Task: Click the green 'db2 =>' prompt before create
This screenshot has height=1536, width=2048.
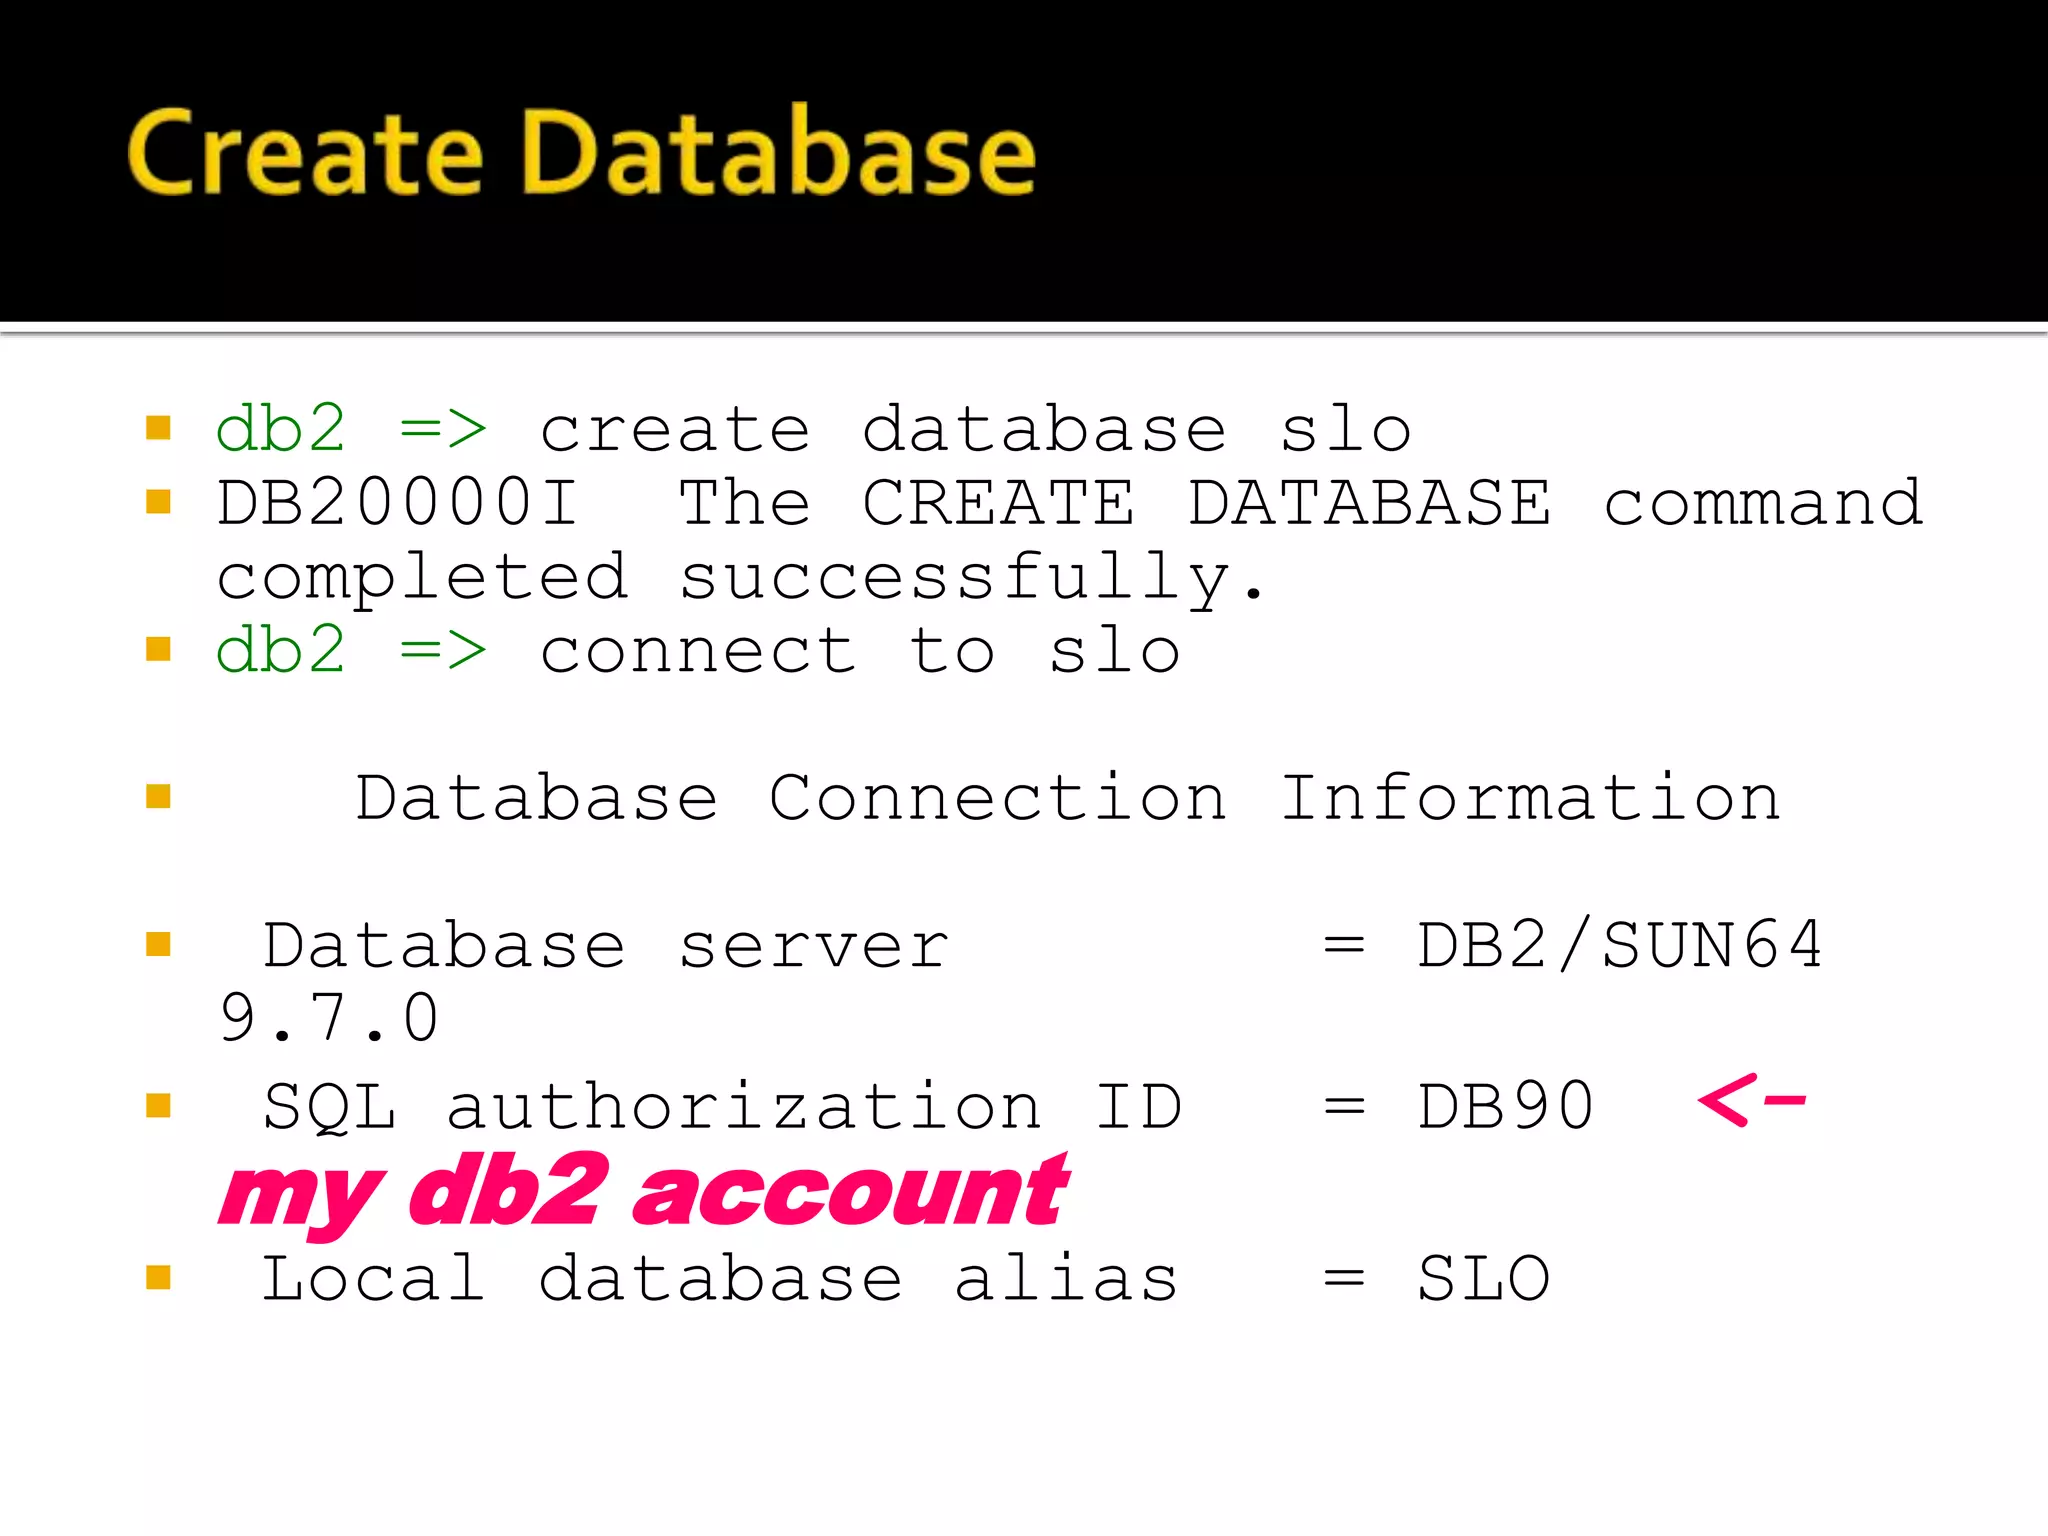Action: pyautogui.click(x=352, y=429)
